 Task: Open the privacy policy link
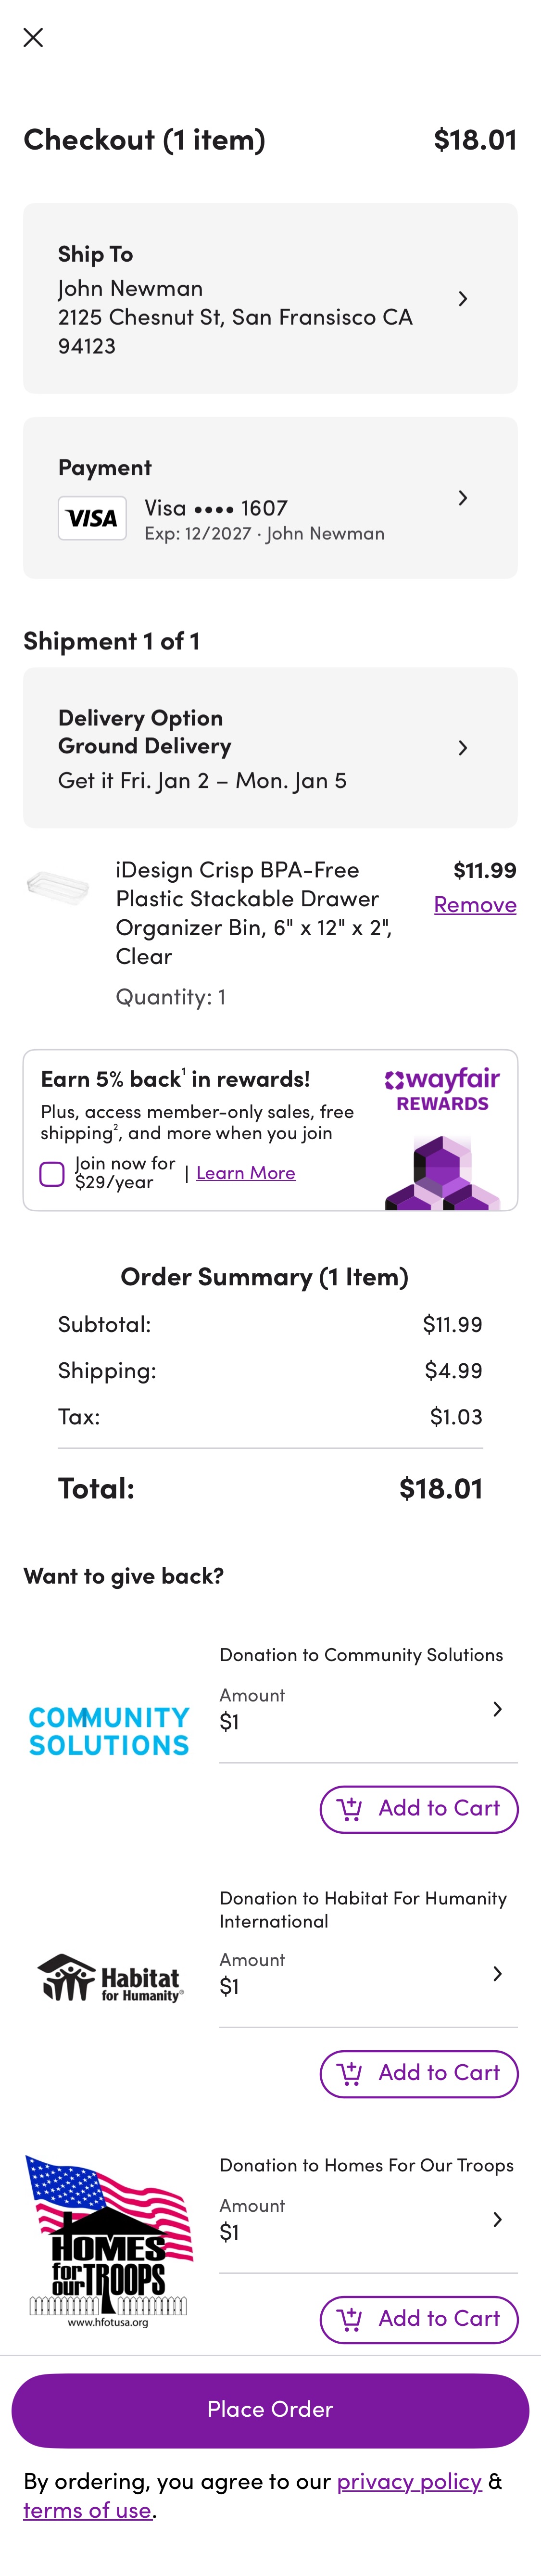coord(409,2481)
